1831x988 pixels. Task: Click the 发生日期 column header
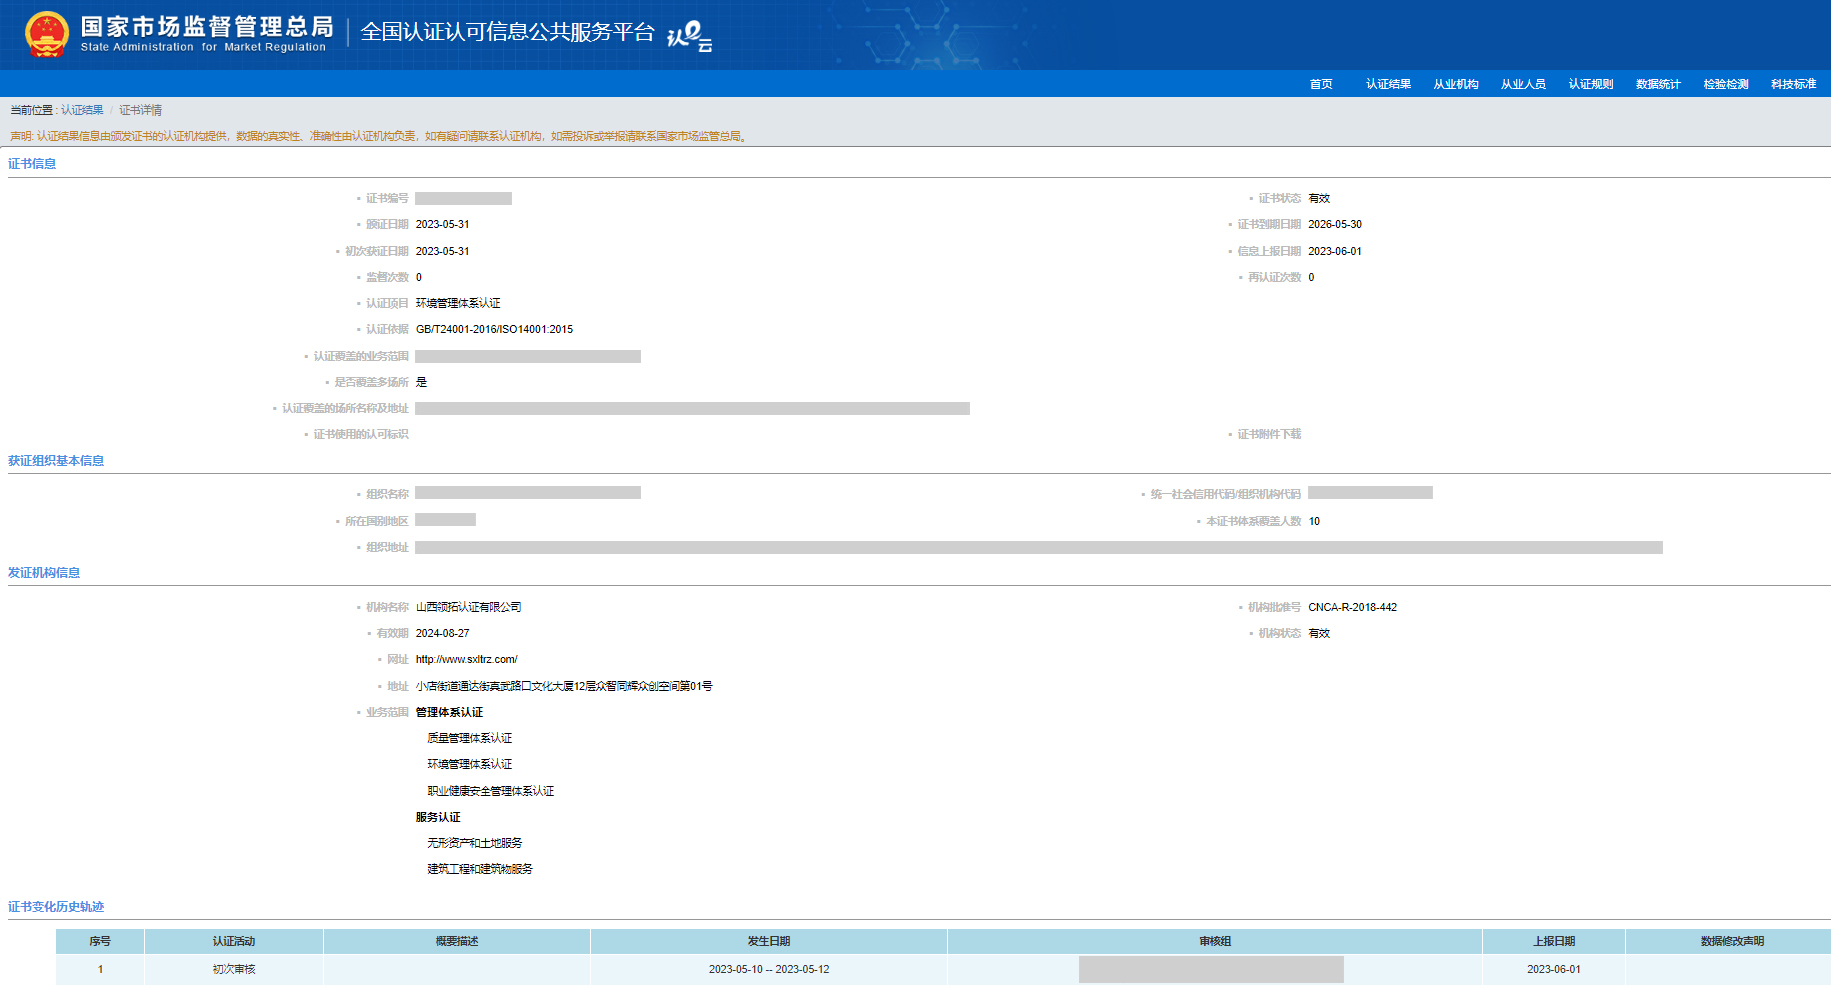click(x=768, y=941)
